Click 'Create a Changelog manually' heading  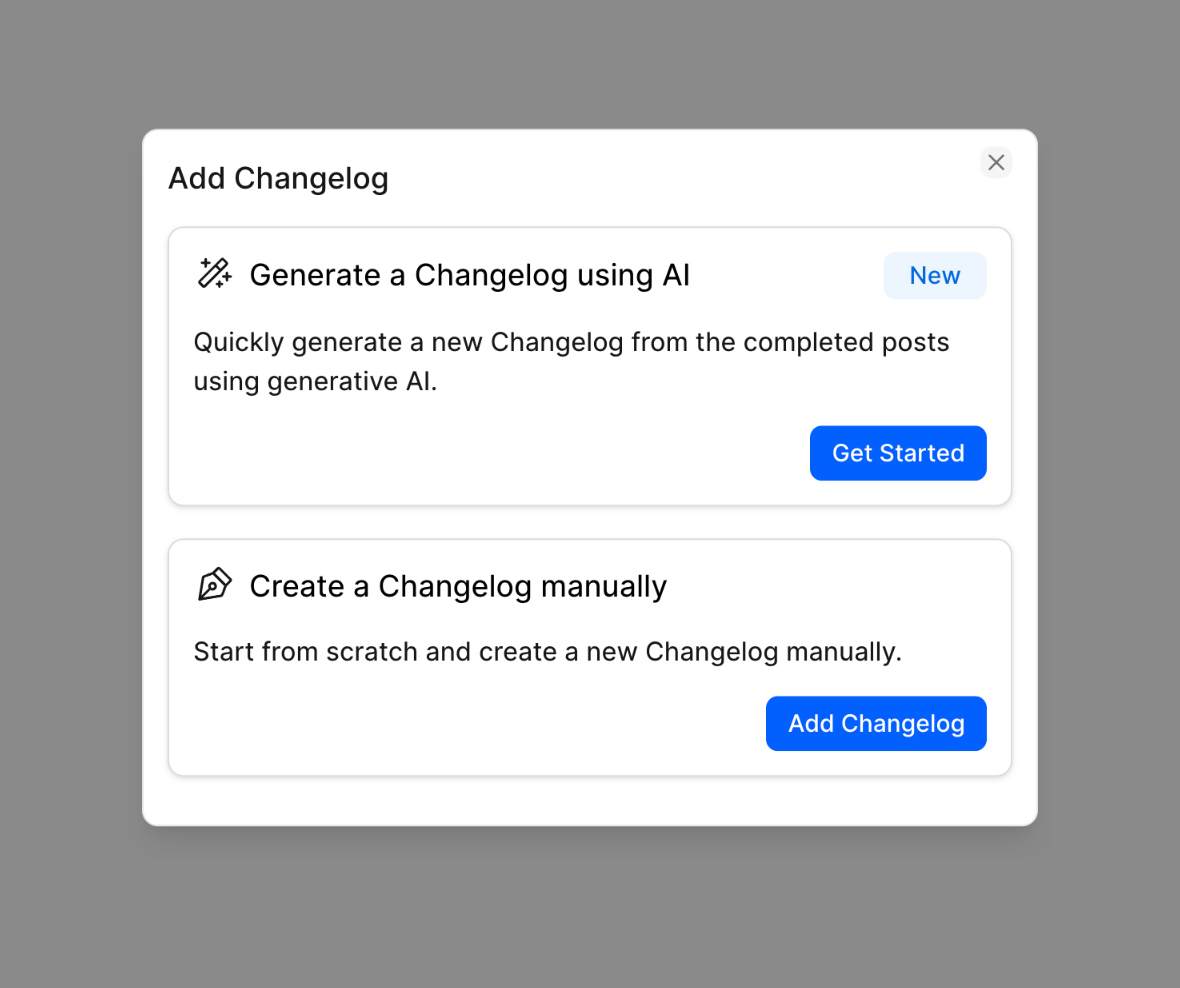(x=457, y=586)
